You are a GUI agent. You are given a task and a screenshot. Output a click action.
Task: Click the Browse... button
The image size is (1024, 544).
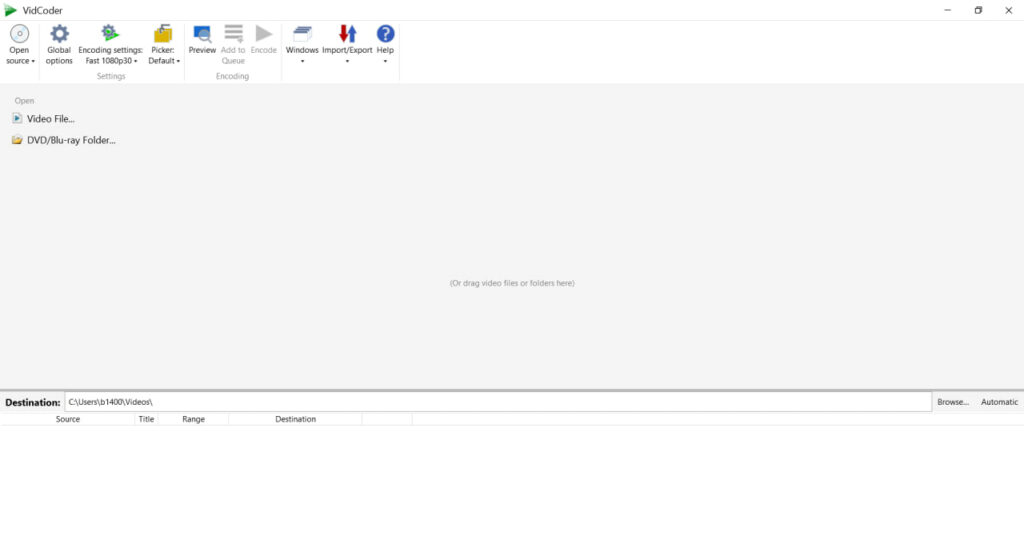(953, 402)
